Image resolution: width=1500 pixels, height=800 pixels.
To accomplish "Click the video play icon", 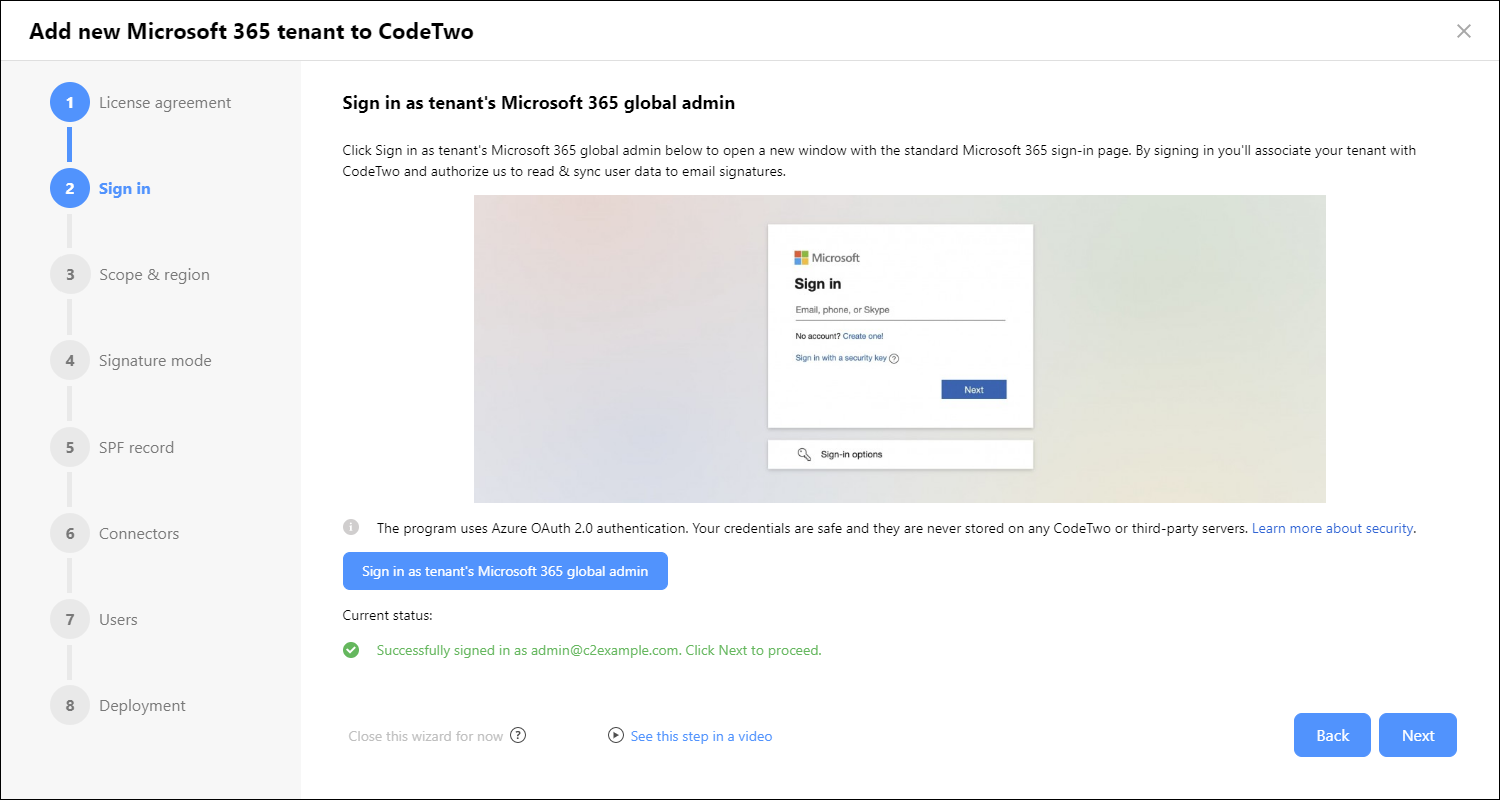I will 616,735.
